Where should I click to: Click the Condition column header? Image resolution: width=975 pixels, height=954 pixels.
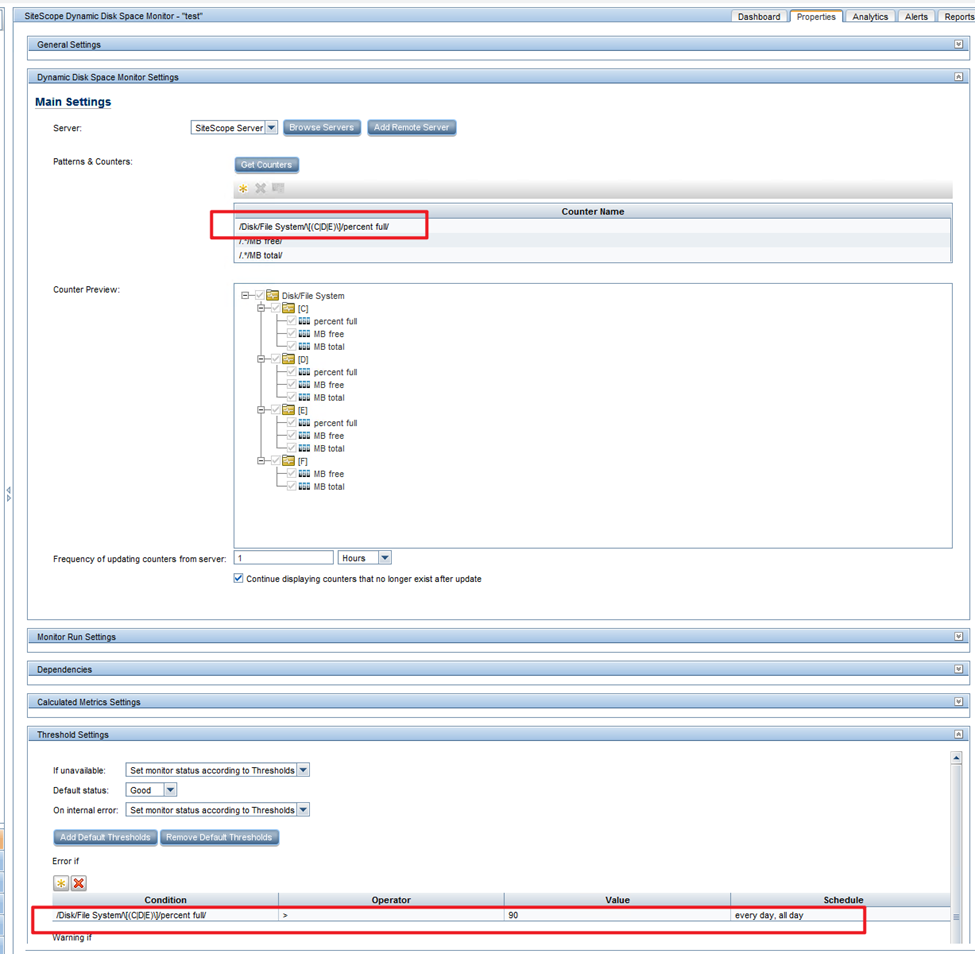[x=165, y=900]
